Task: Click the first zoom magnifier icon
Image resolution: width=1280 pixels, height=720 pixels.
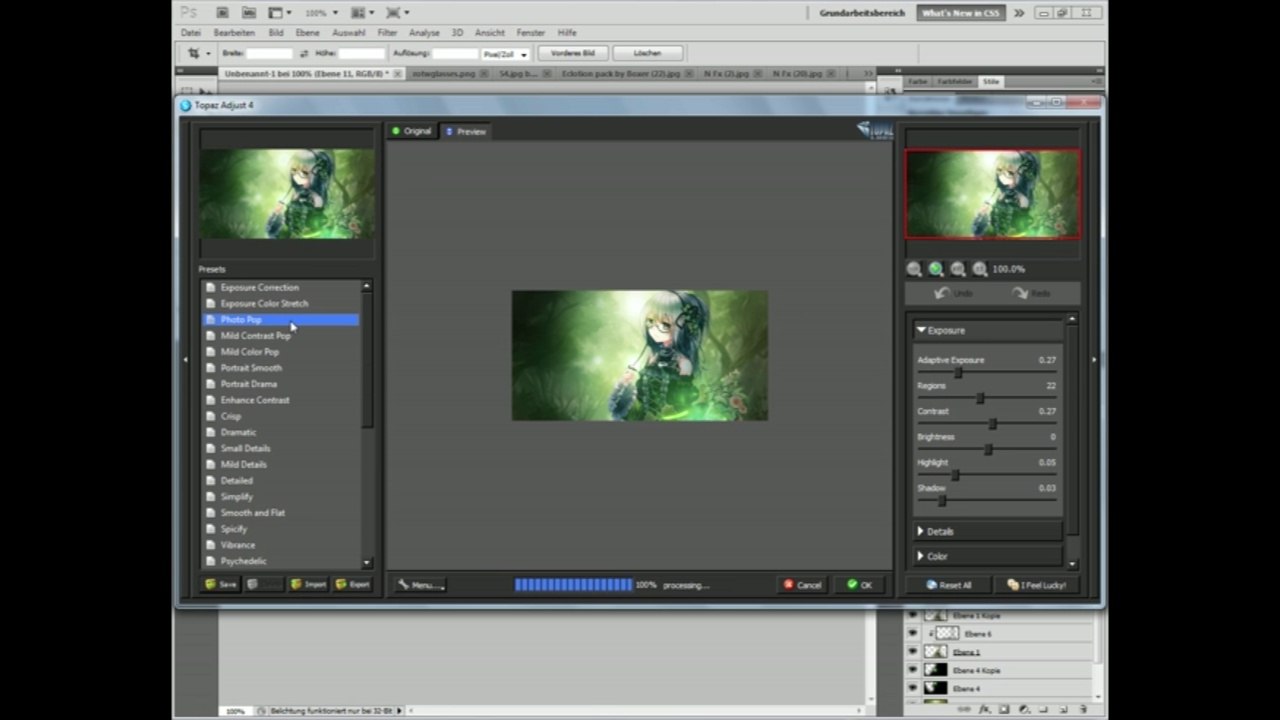Action: point(914,269)
